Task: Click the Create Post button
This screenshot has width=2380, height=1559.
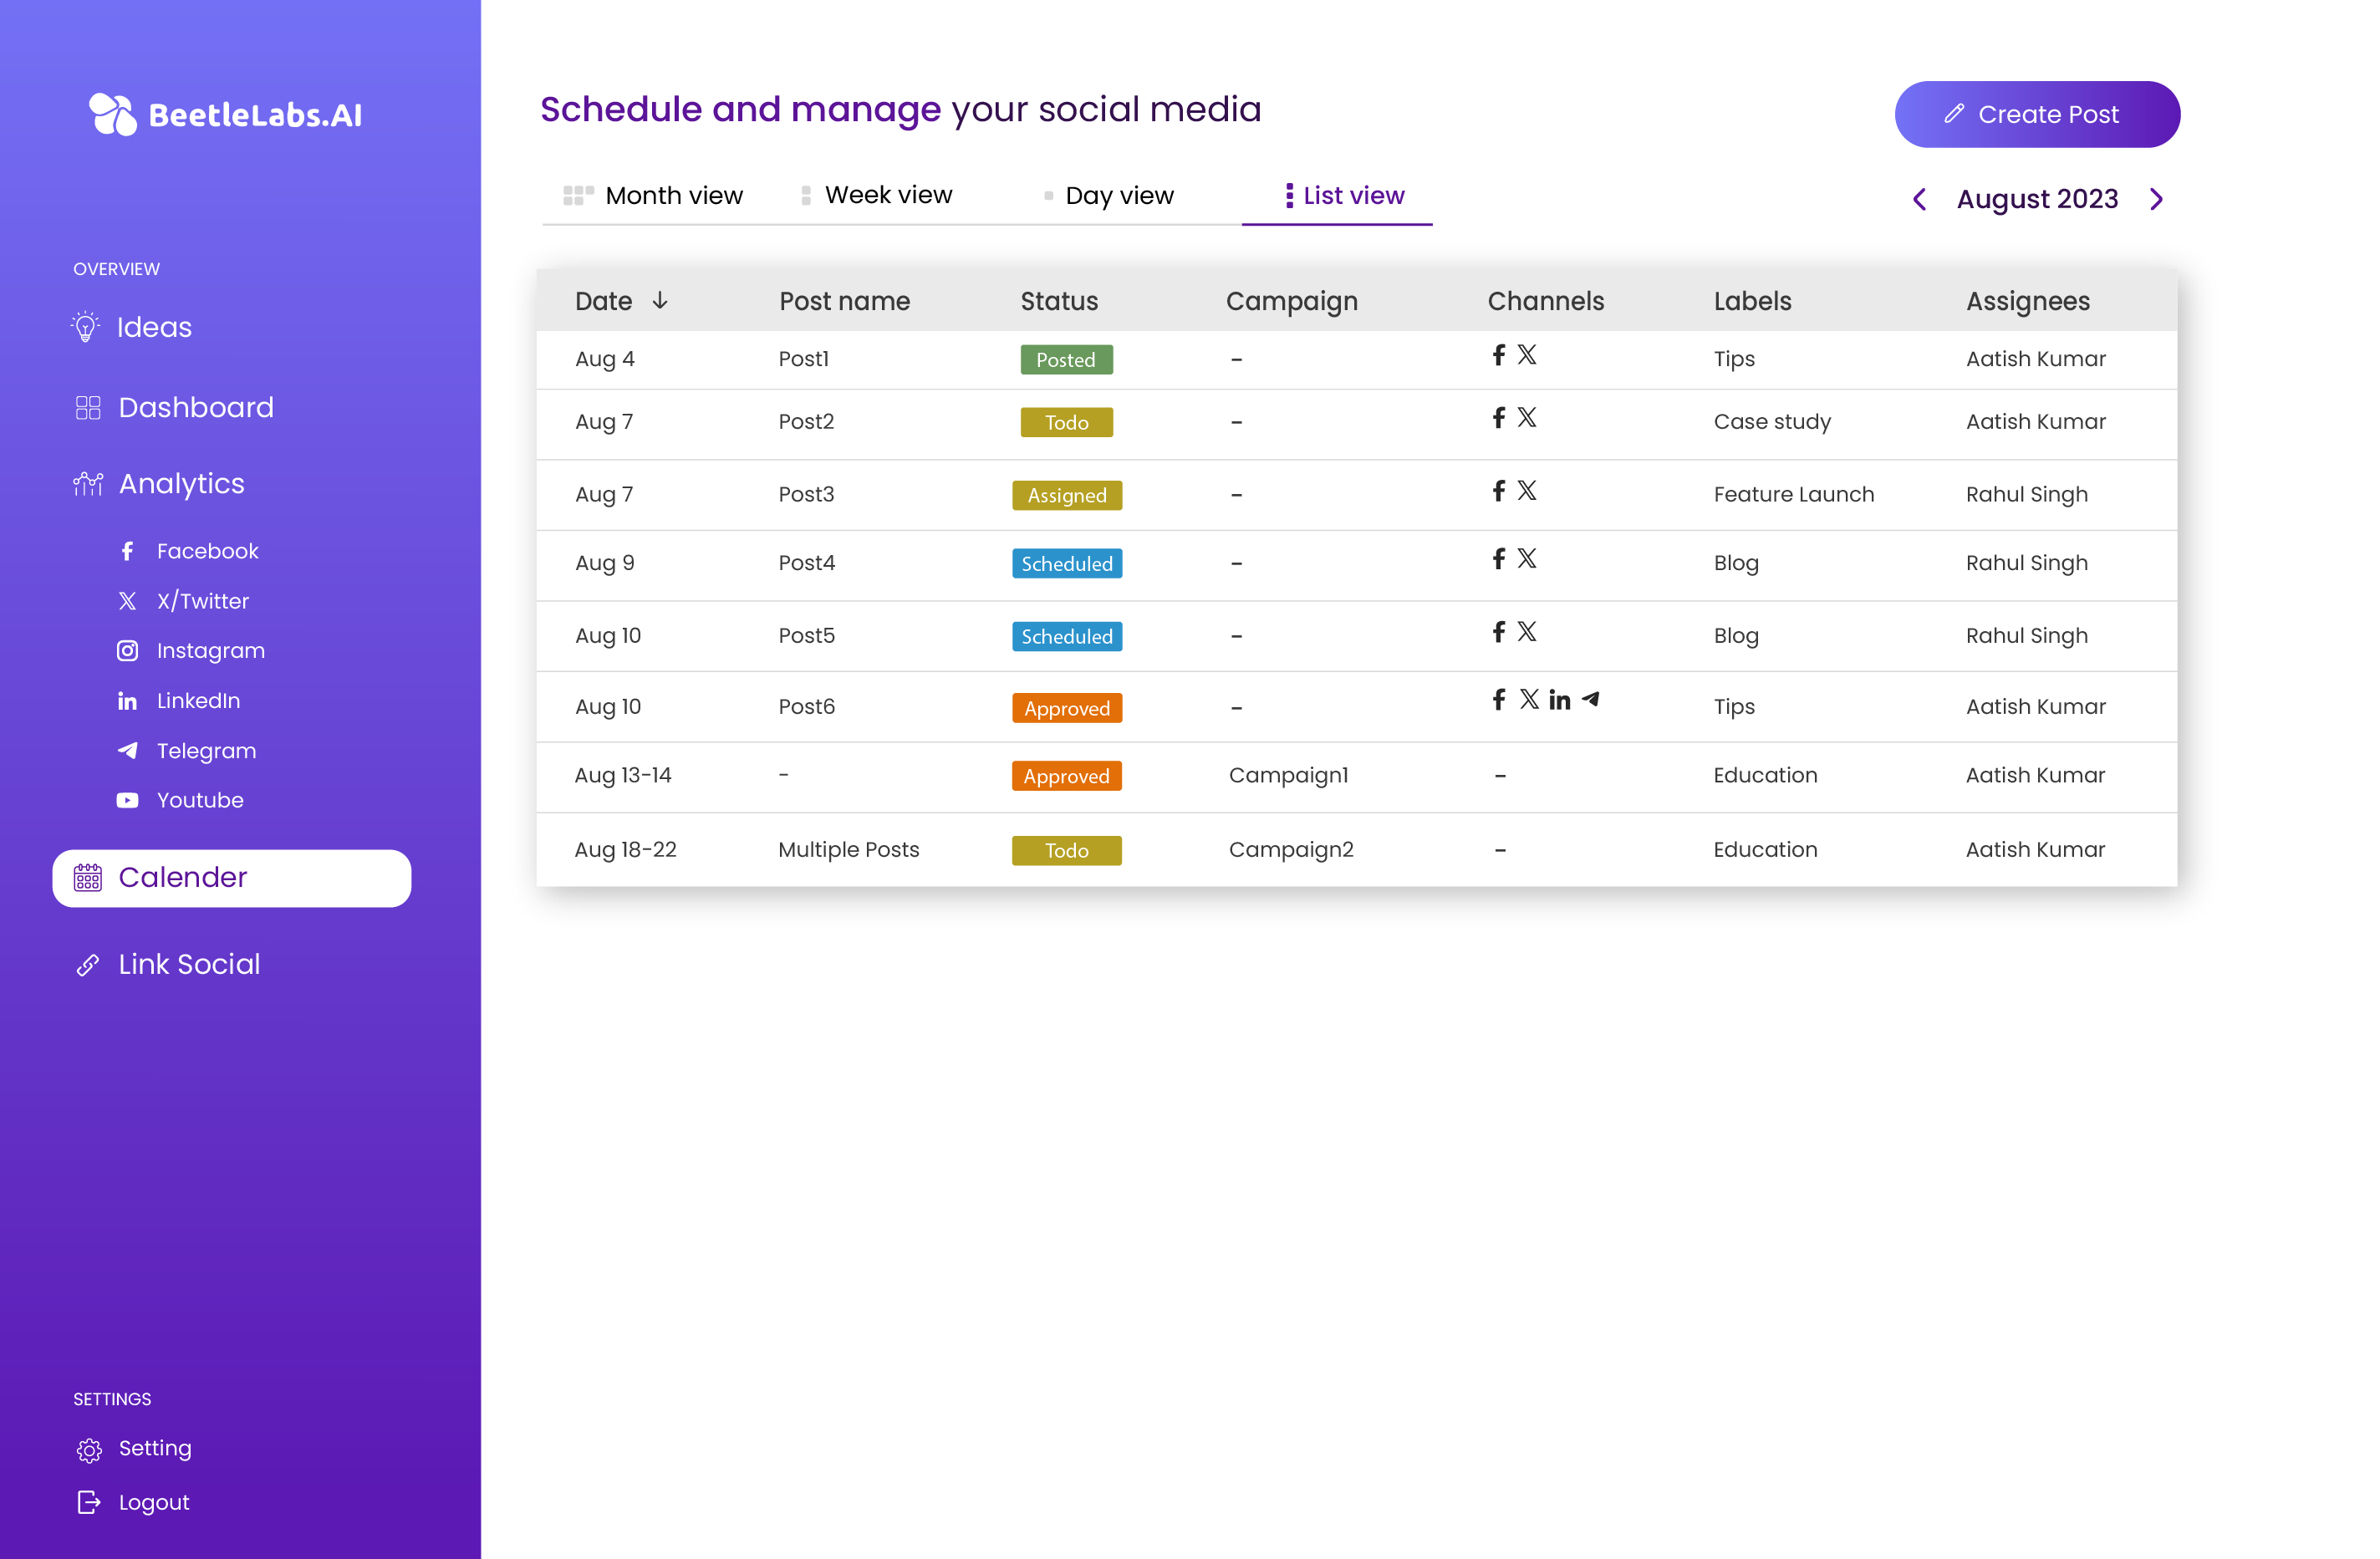Action: click(x=2037, y=114)
